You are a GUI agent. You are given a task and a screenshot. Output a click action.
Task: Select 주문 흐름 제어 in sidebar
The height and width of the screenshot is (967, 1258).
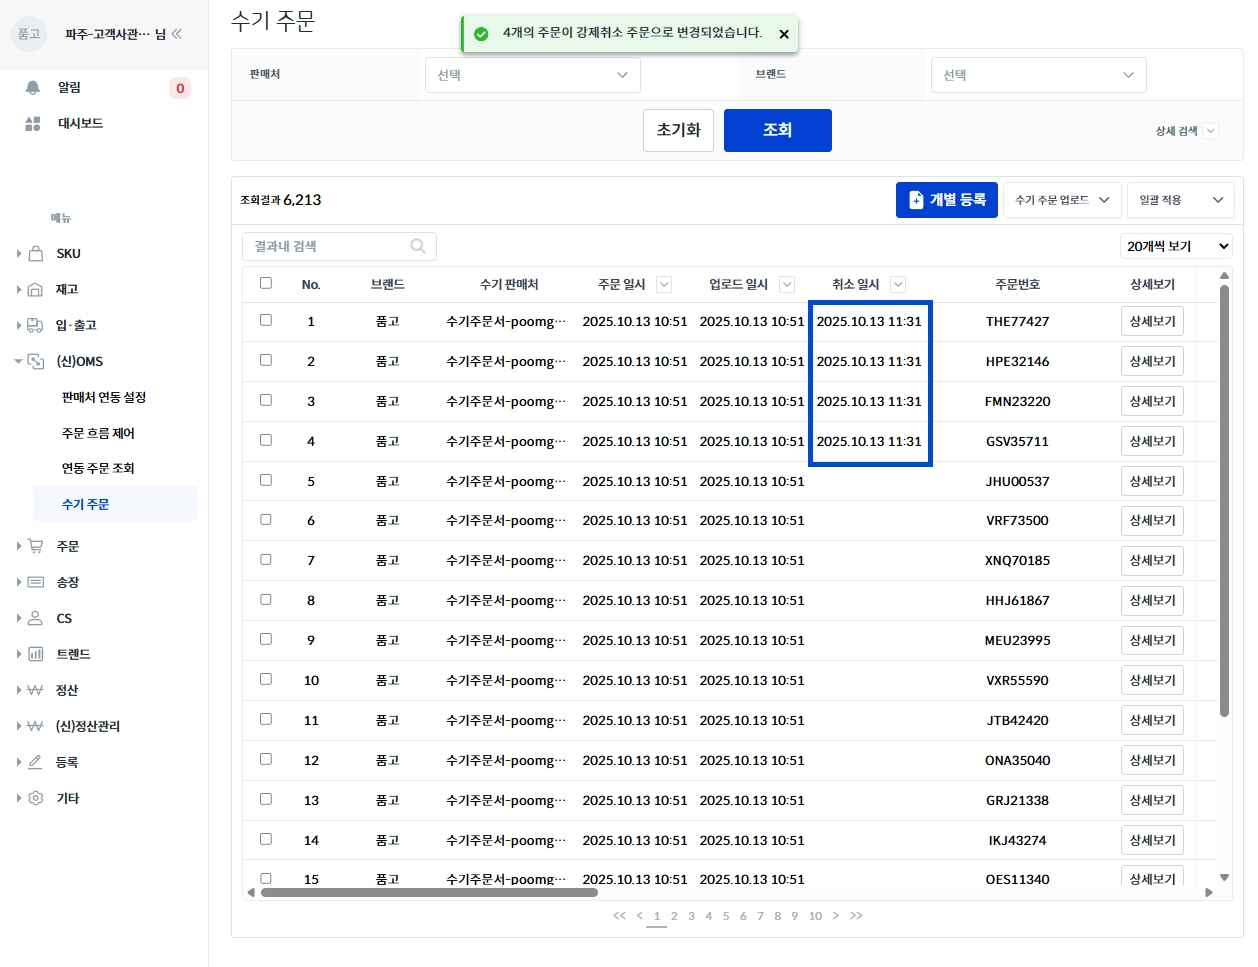click(98, 433)
